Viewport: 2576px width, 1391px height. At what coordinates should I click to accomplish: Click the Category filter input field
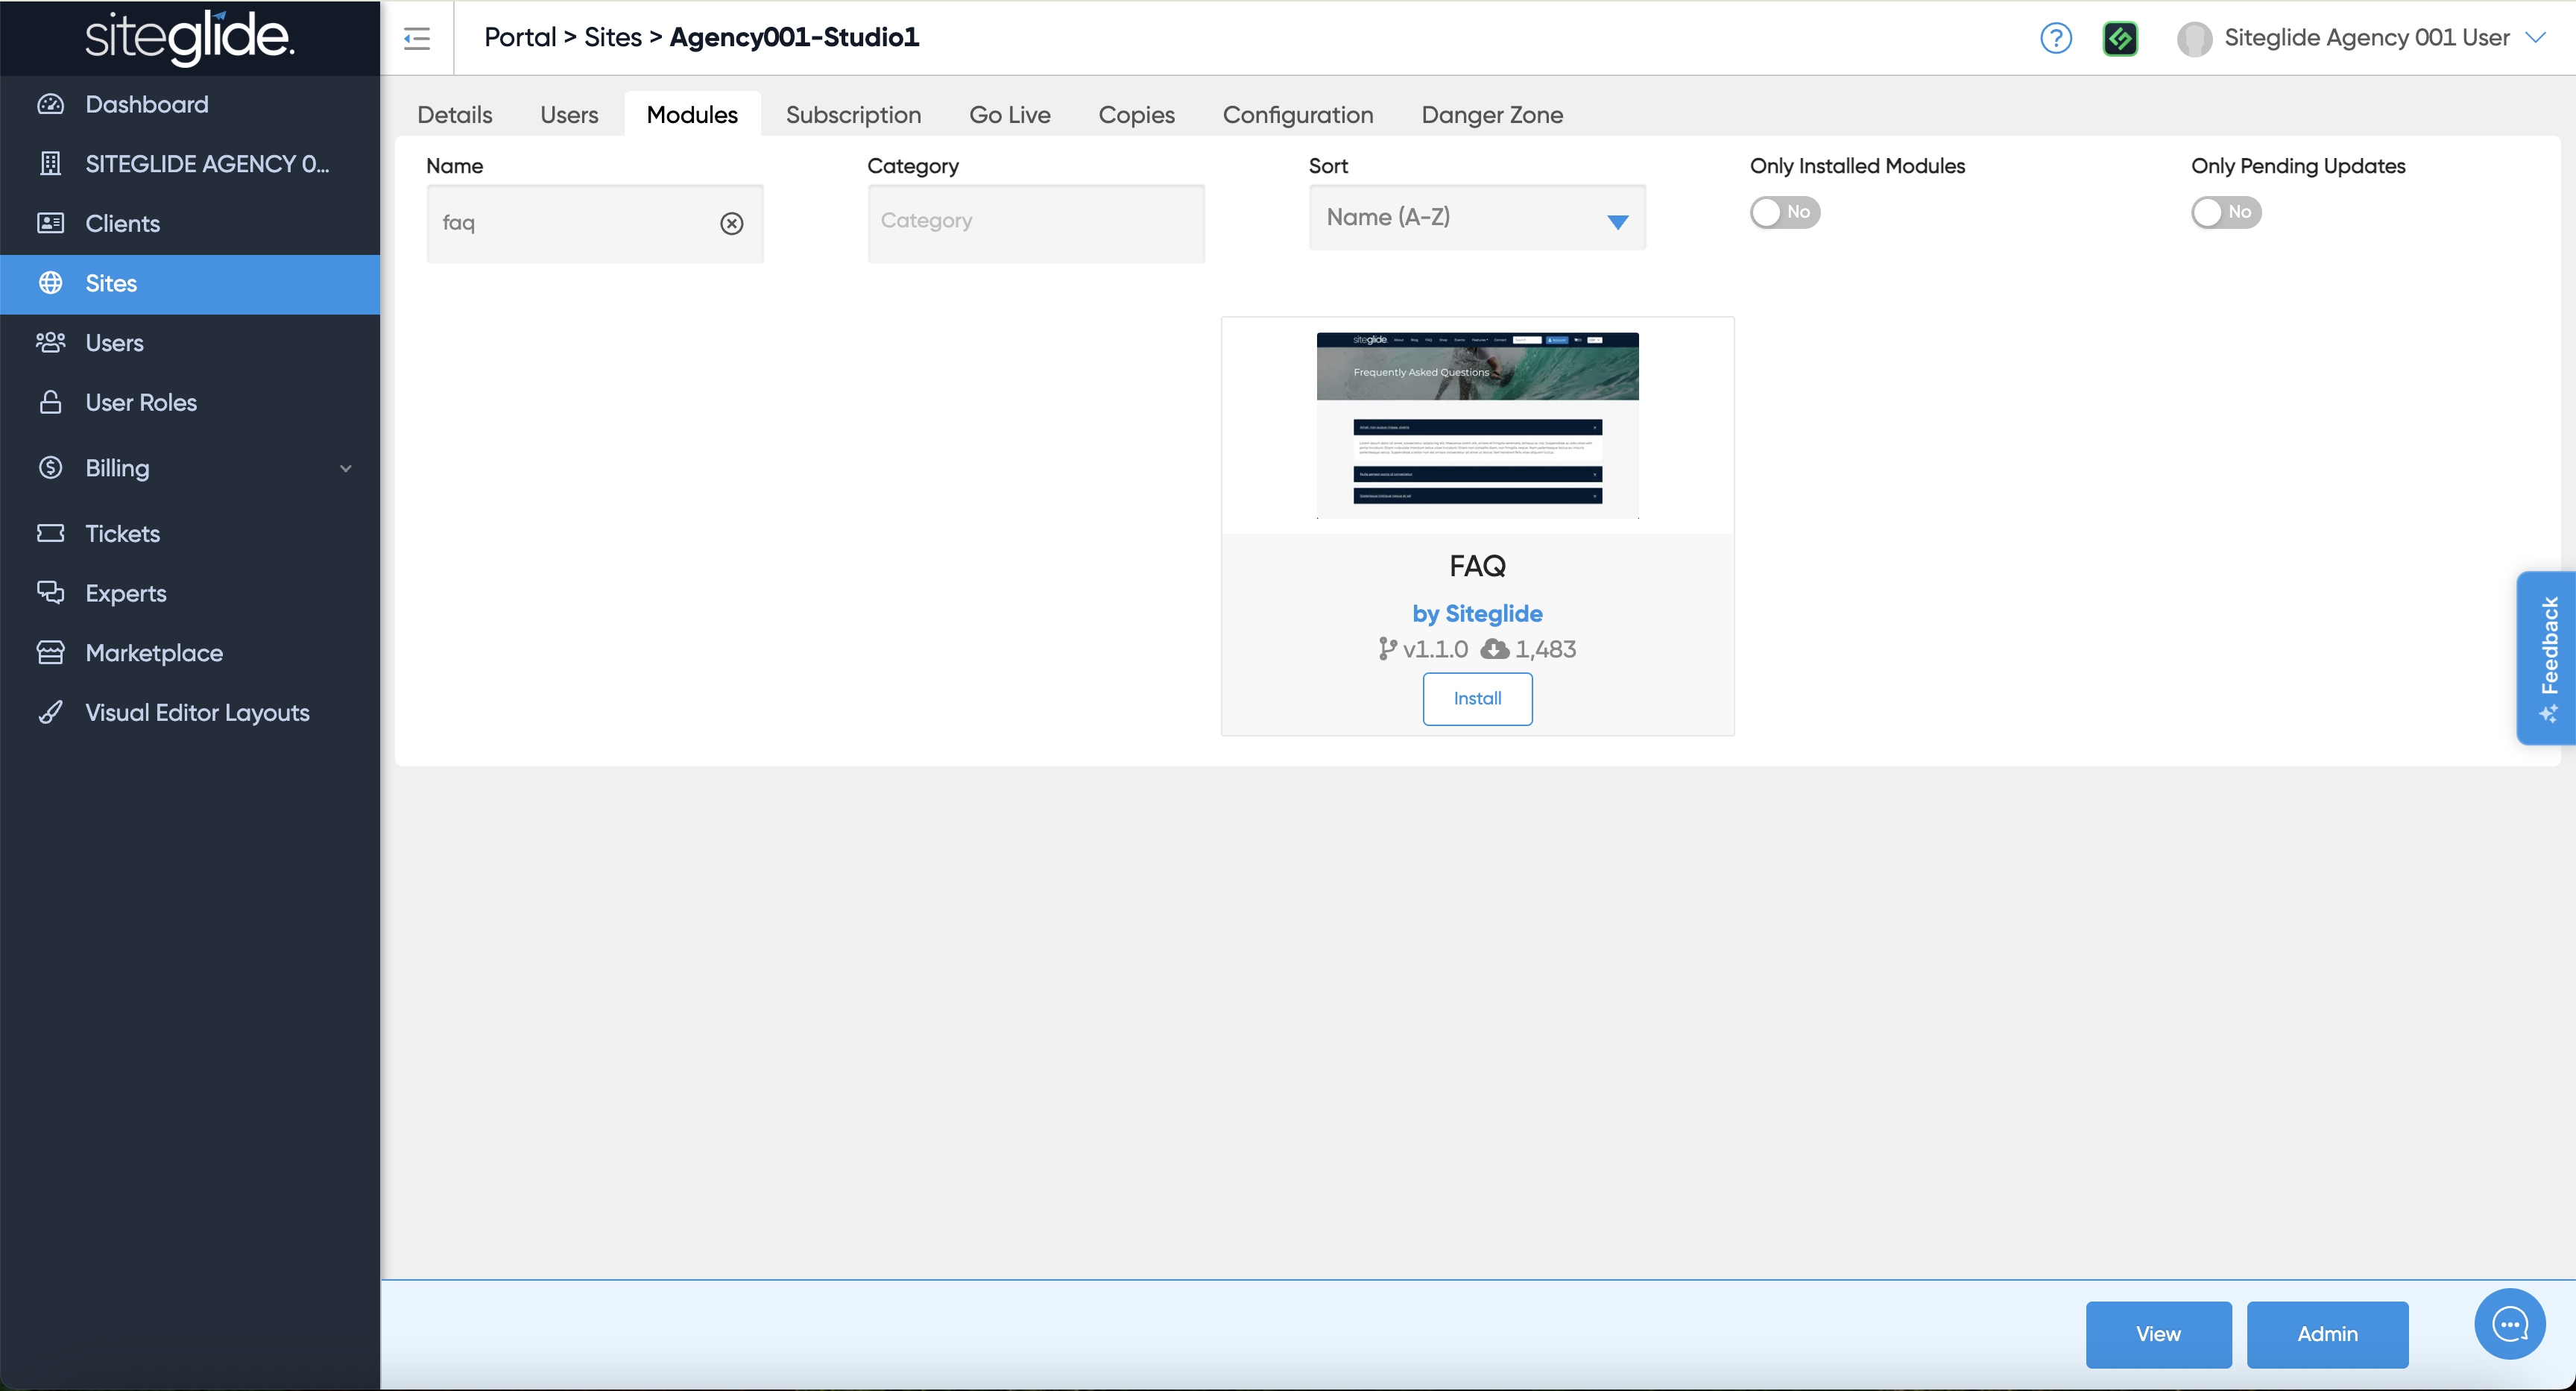coord(1035,222)
